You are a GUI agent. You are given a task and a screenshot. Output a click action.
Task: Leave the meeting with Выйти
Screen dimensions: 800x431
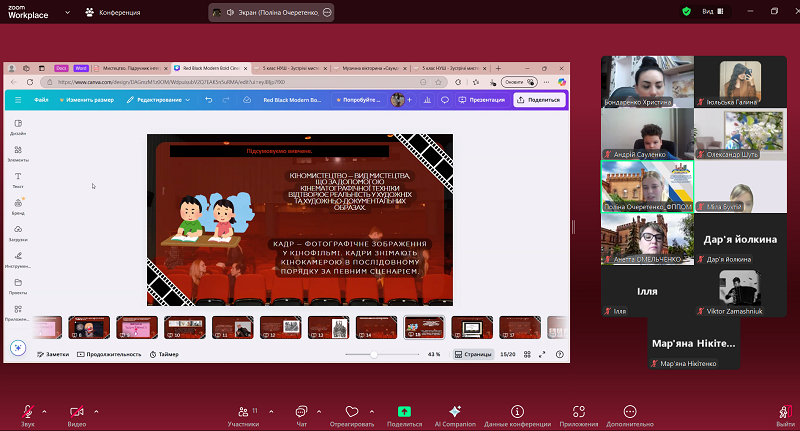(786, 415)
